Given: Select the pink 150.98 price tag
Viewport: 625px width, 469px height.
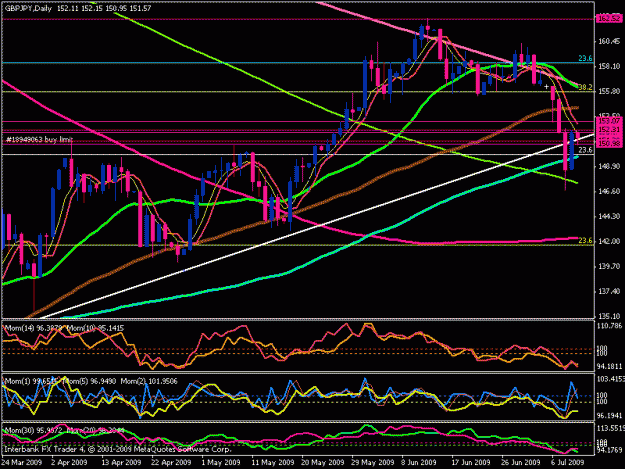Looking at the screenshot, I should click(609, 143).
